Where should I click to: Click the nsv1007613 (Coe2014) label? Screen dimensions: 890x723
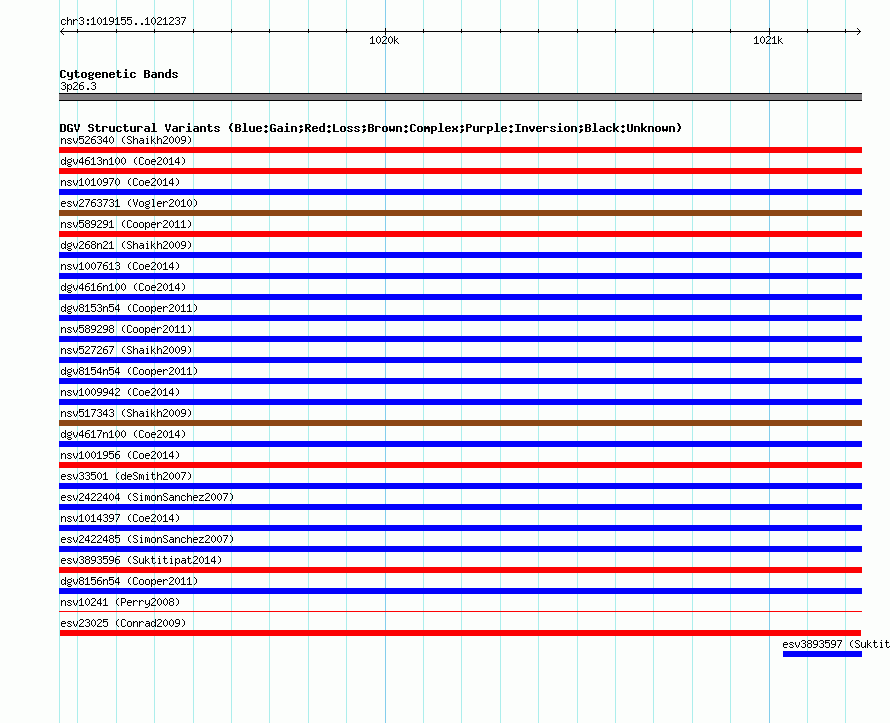pos(120,266)
